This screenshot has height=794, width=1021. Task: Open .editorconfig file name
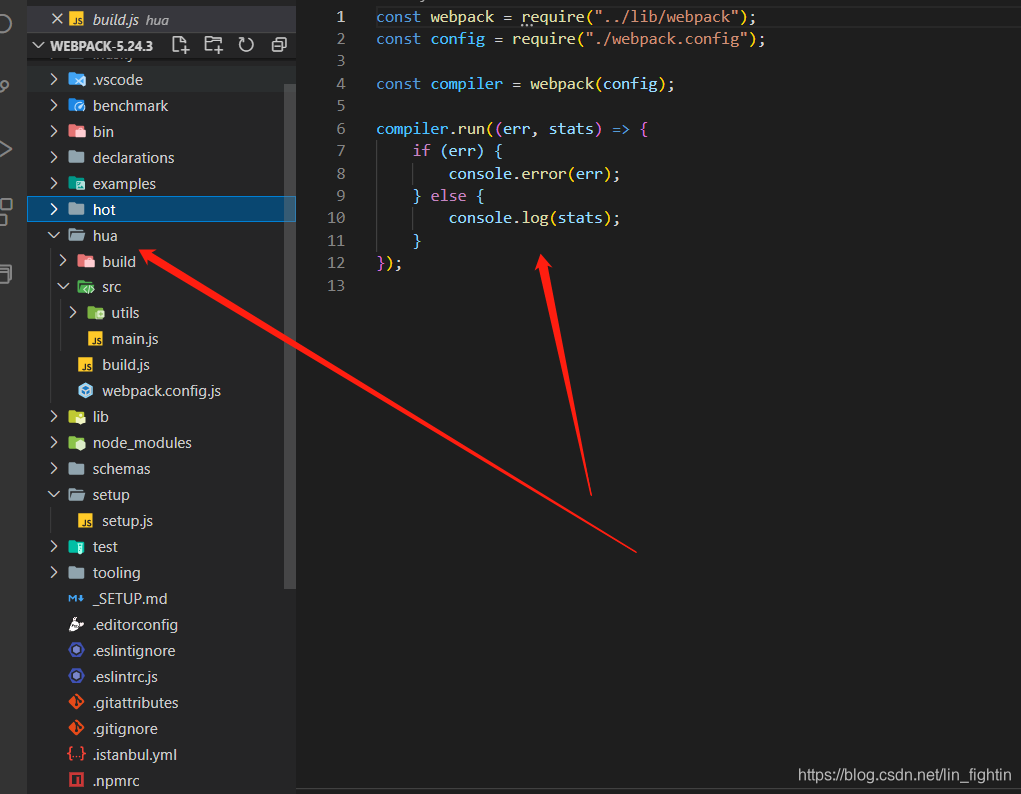(x=135, y=625)
